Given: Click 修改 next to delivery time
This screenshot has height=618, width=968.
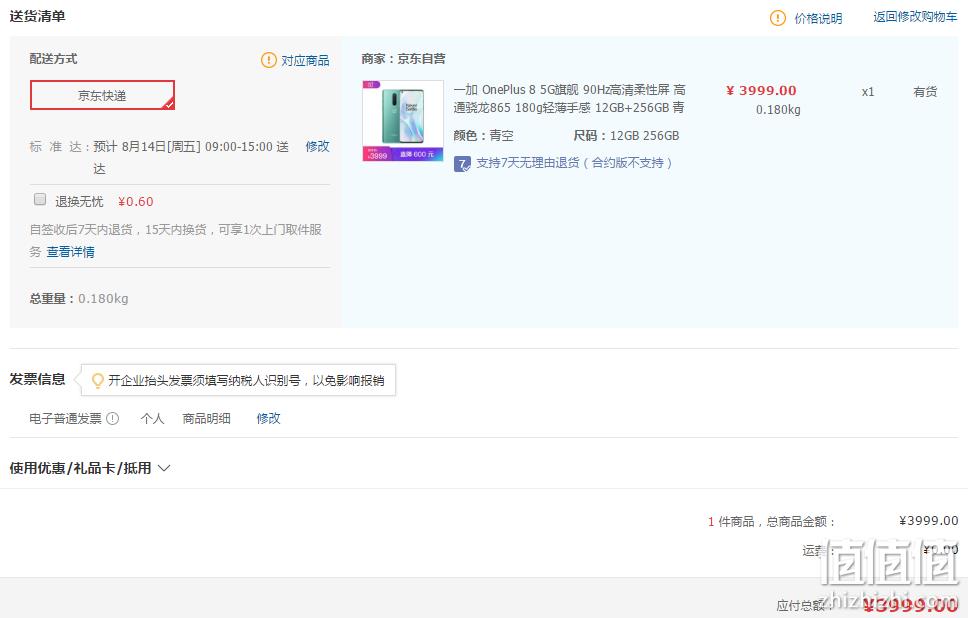Looking at the screenshot, I should coord(317,146).
